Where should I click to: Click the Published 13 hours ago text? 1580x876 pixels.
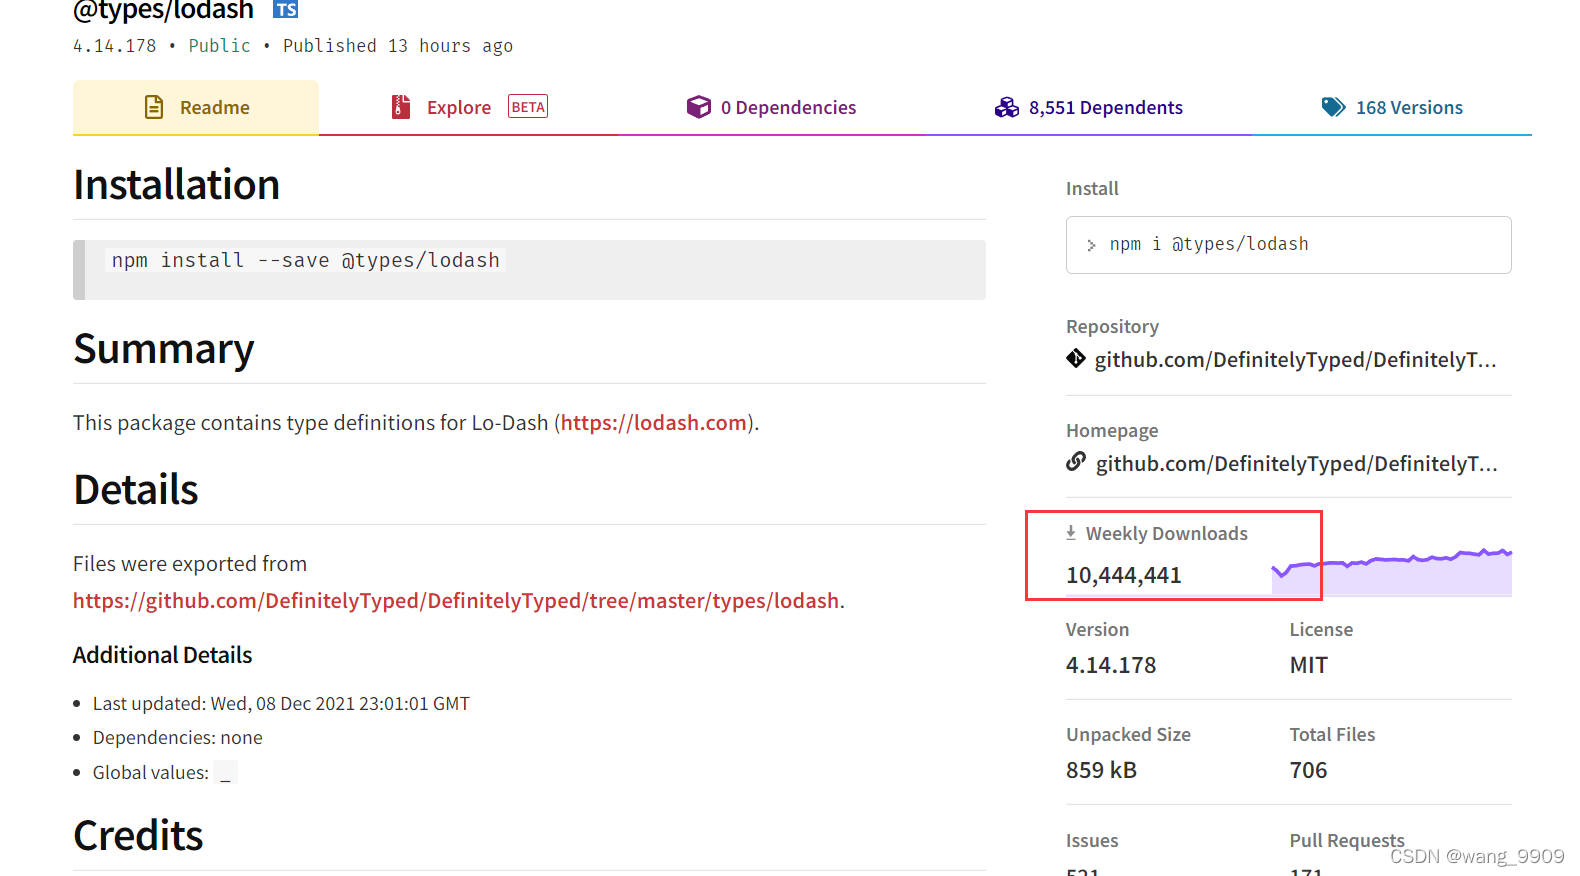(398, 46)
